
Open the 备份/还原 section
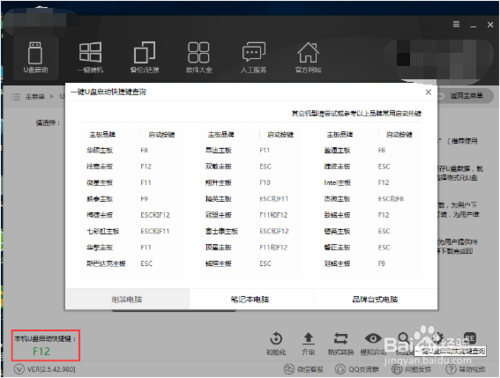click(x=145, y=57)
